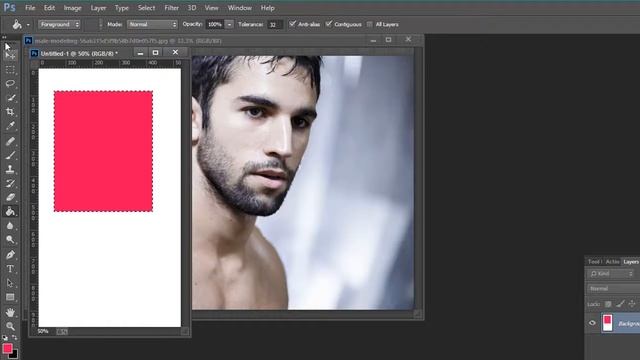Viewport: 640px width, 360px height.
Task: Swap foreground and background colors
Action: point(15,338)
